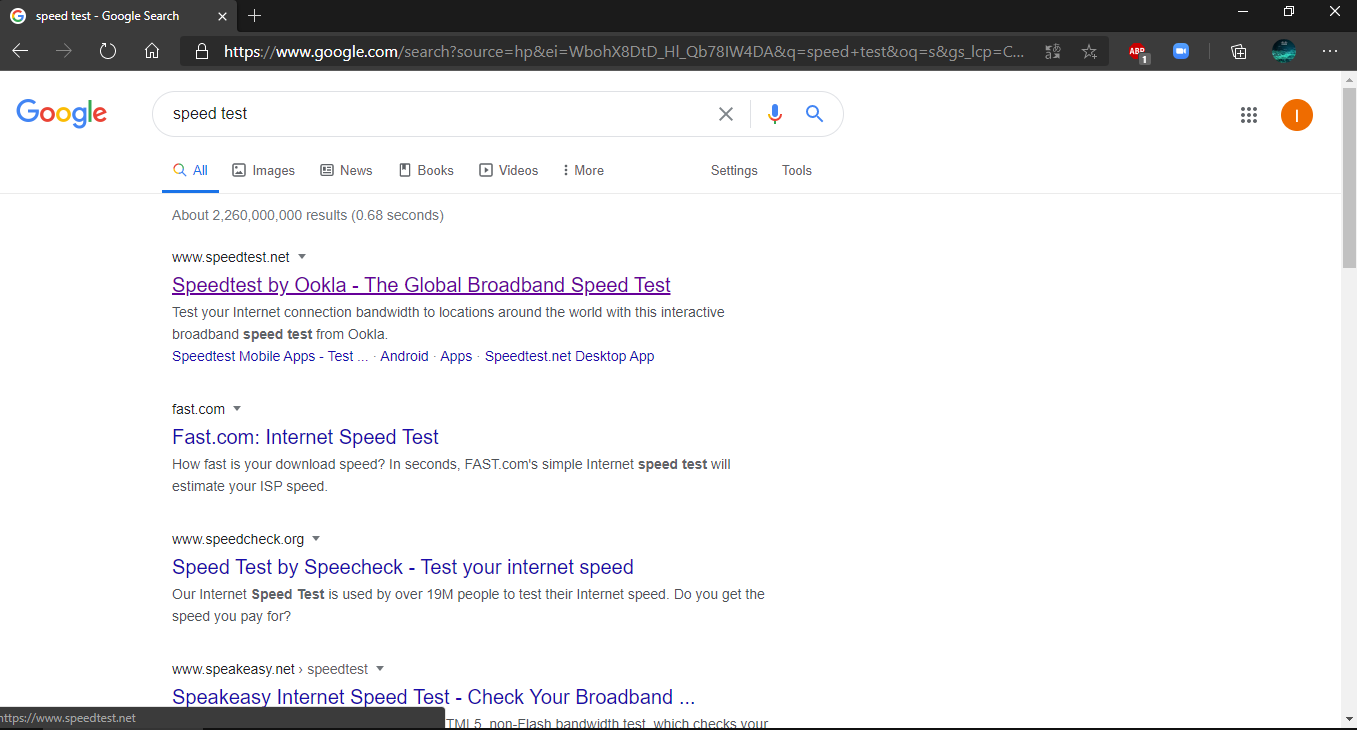The height and width of the screenshot is (730, 1357).
Task: Switch to the Images tab
Action: 264,170
